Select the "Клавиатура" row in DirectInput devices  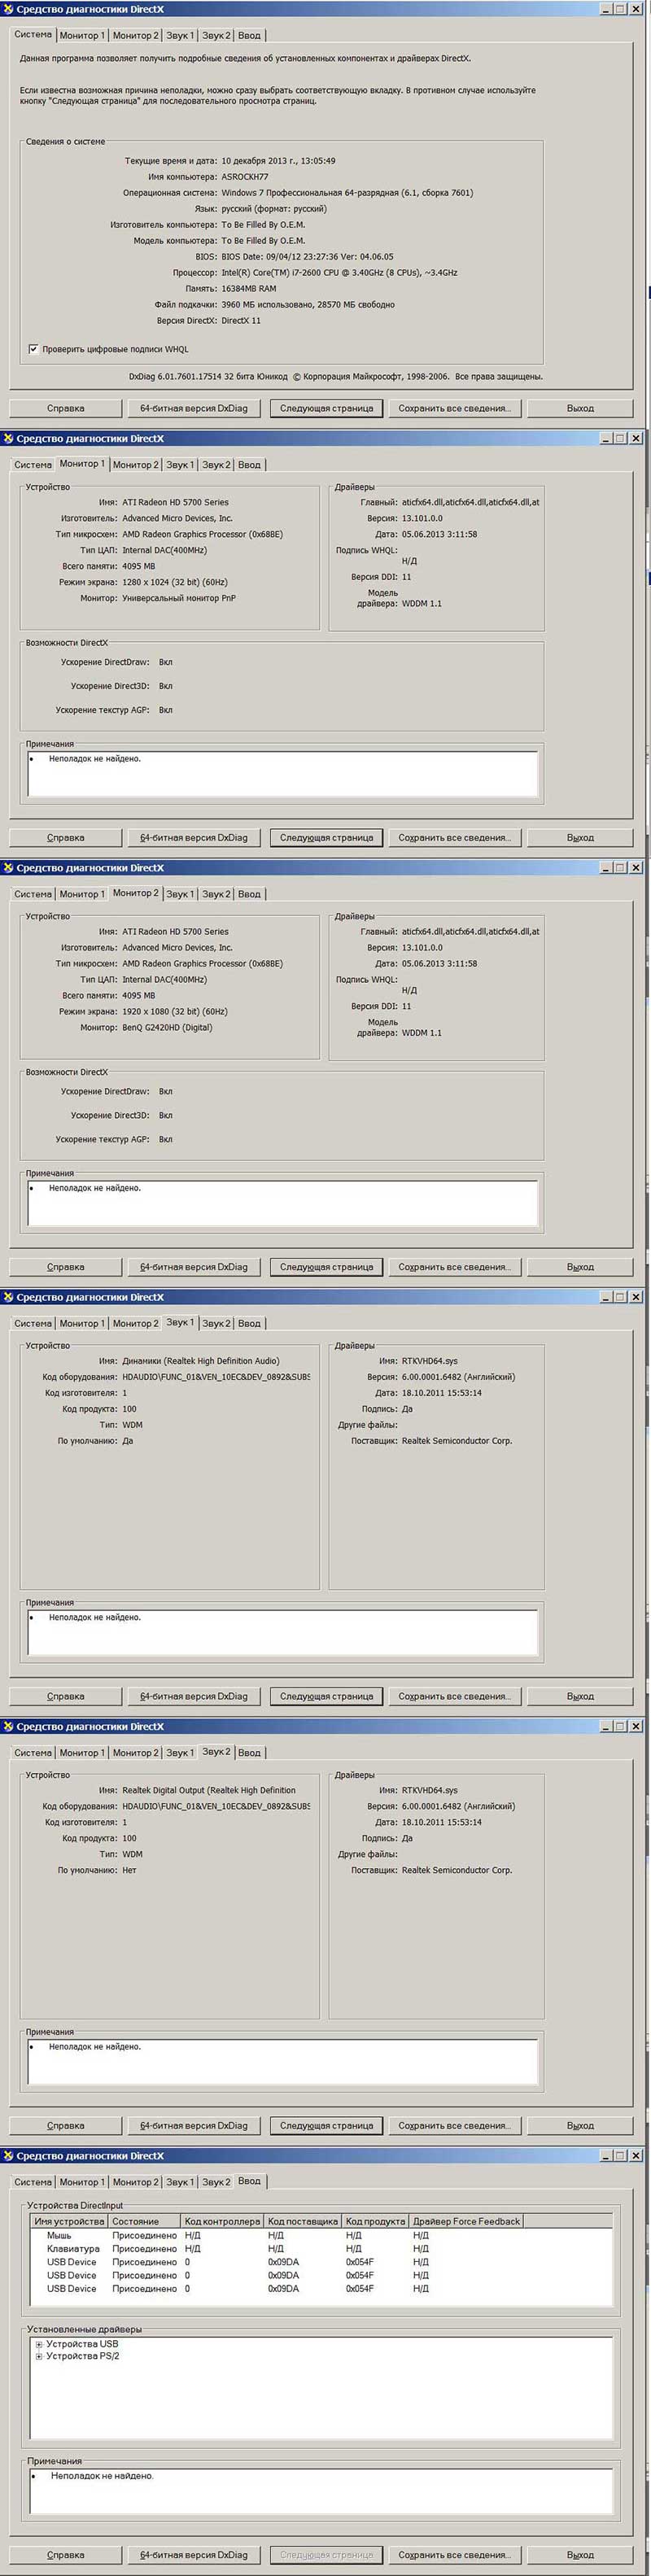pos(73,2248)
